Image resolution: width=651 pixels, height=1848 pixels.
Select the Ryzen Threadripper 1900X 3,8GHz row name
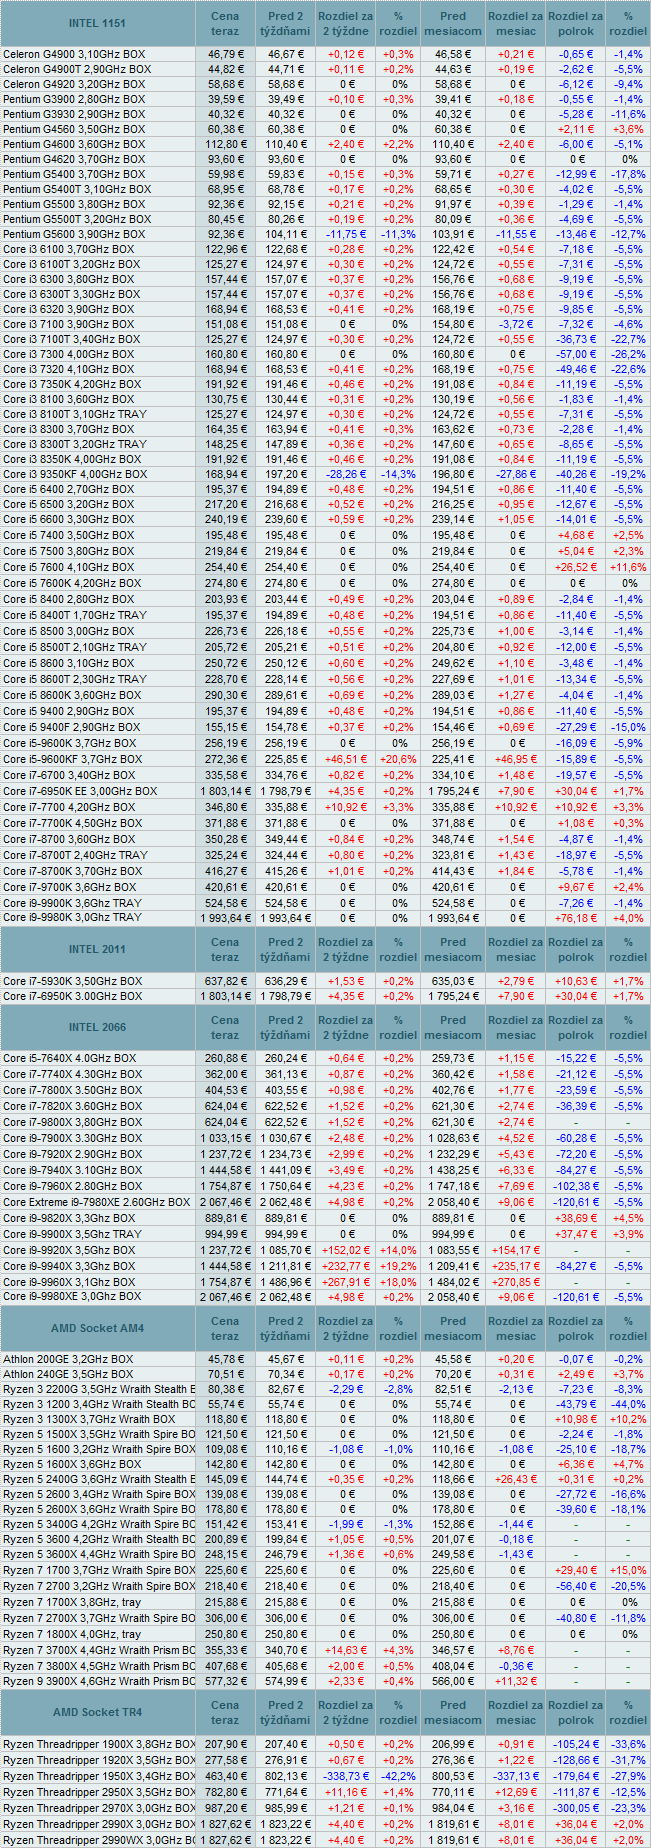(99, 1743)
